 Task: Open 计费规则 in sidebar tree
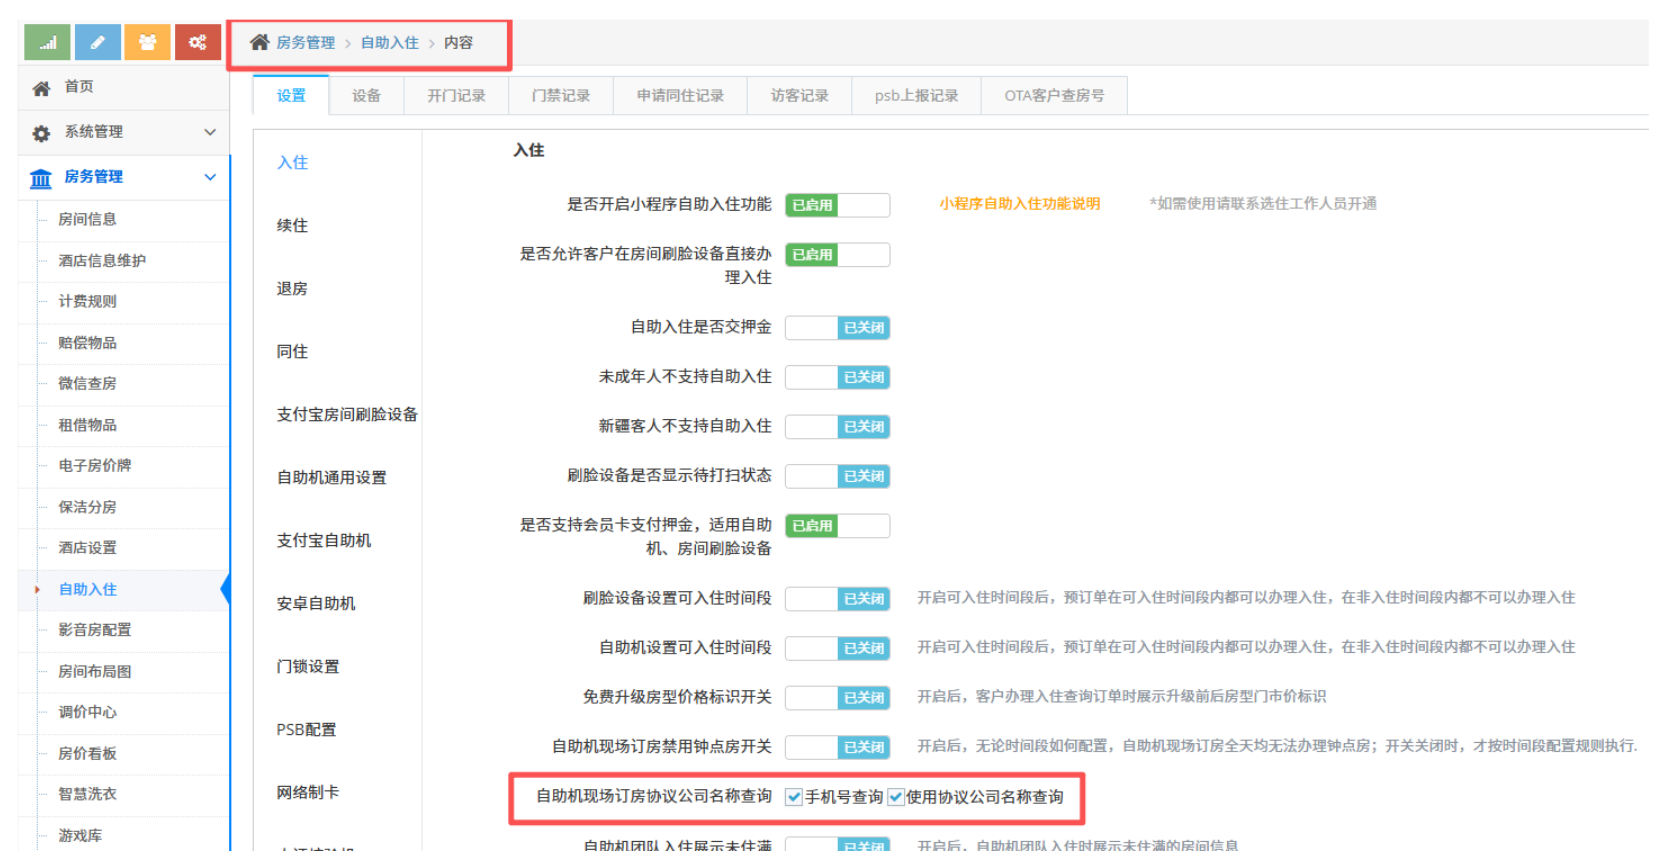pos(87,301)
